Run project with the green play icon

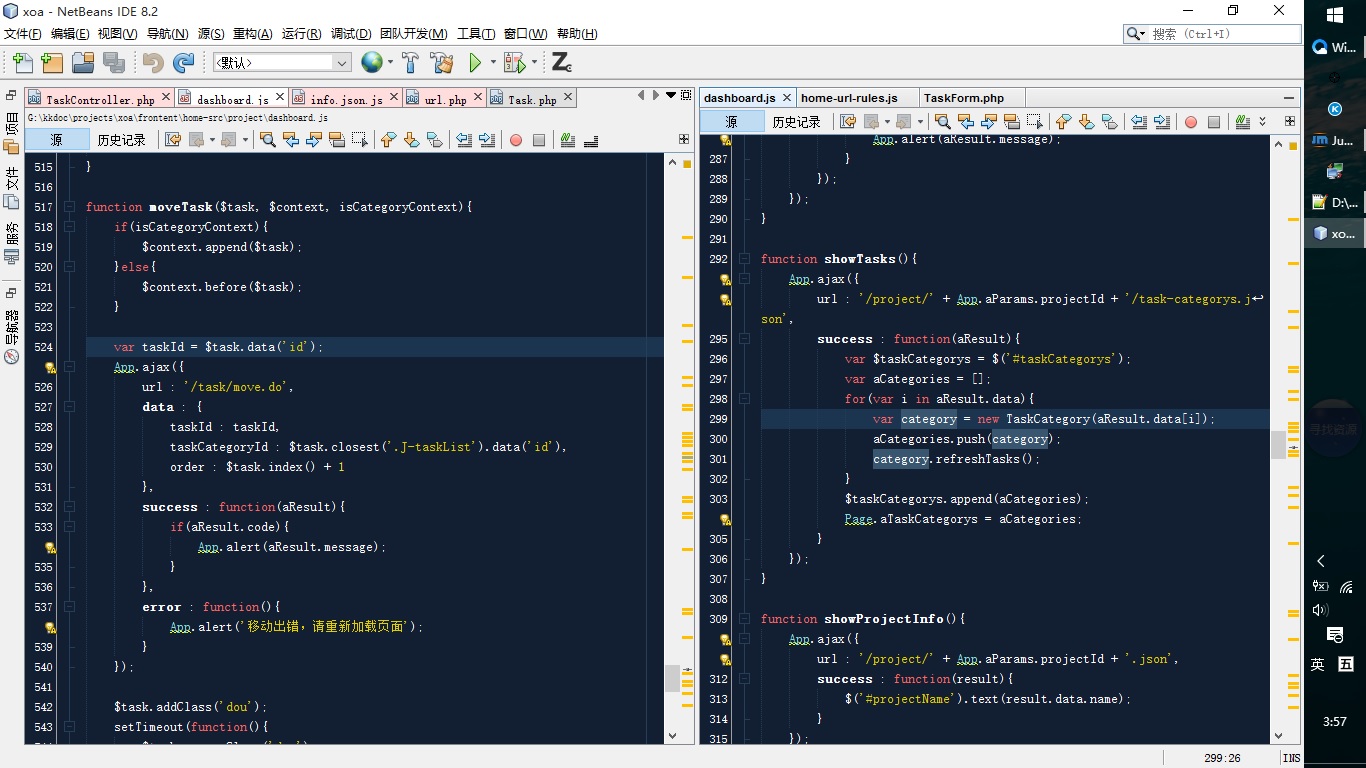pos(475,63)
